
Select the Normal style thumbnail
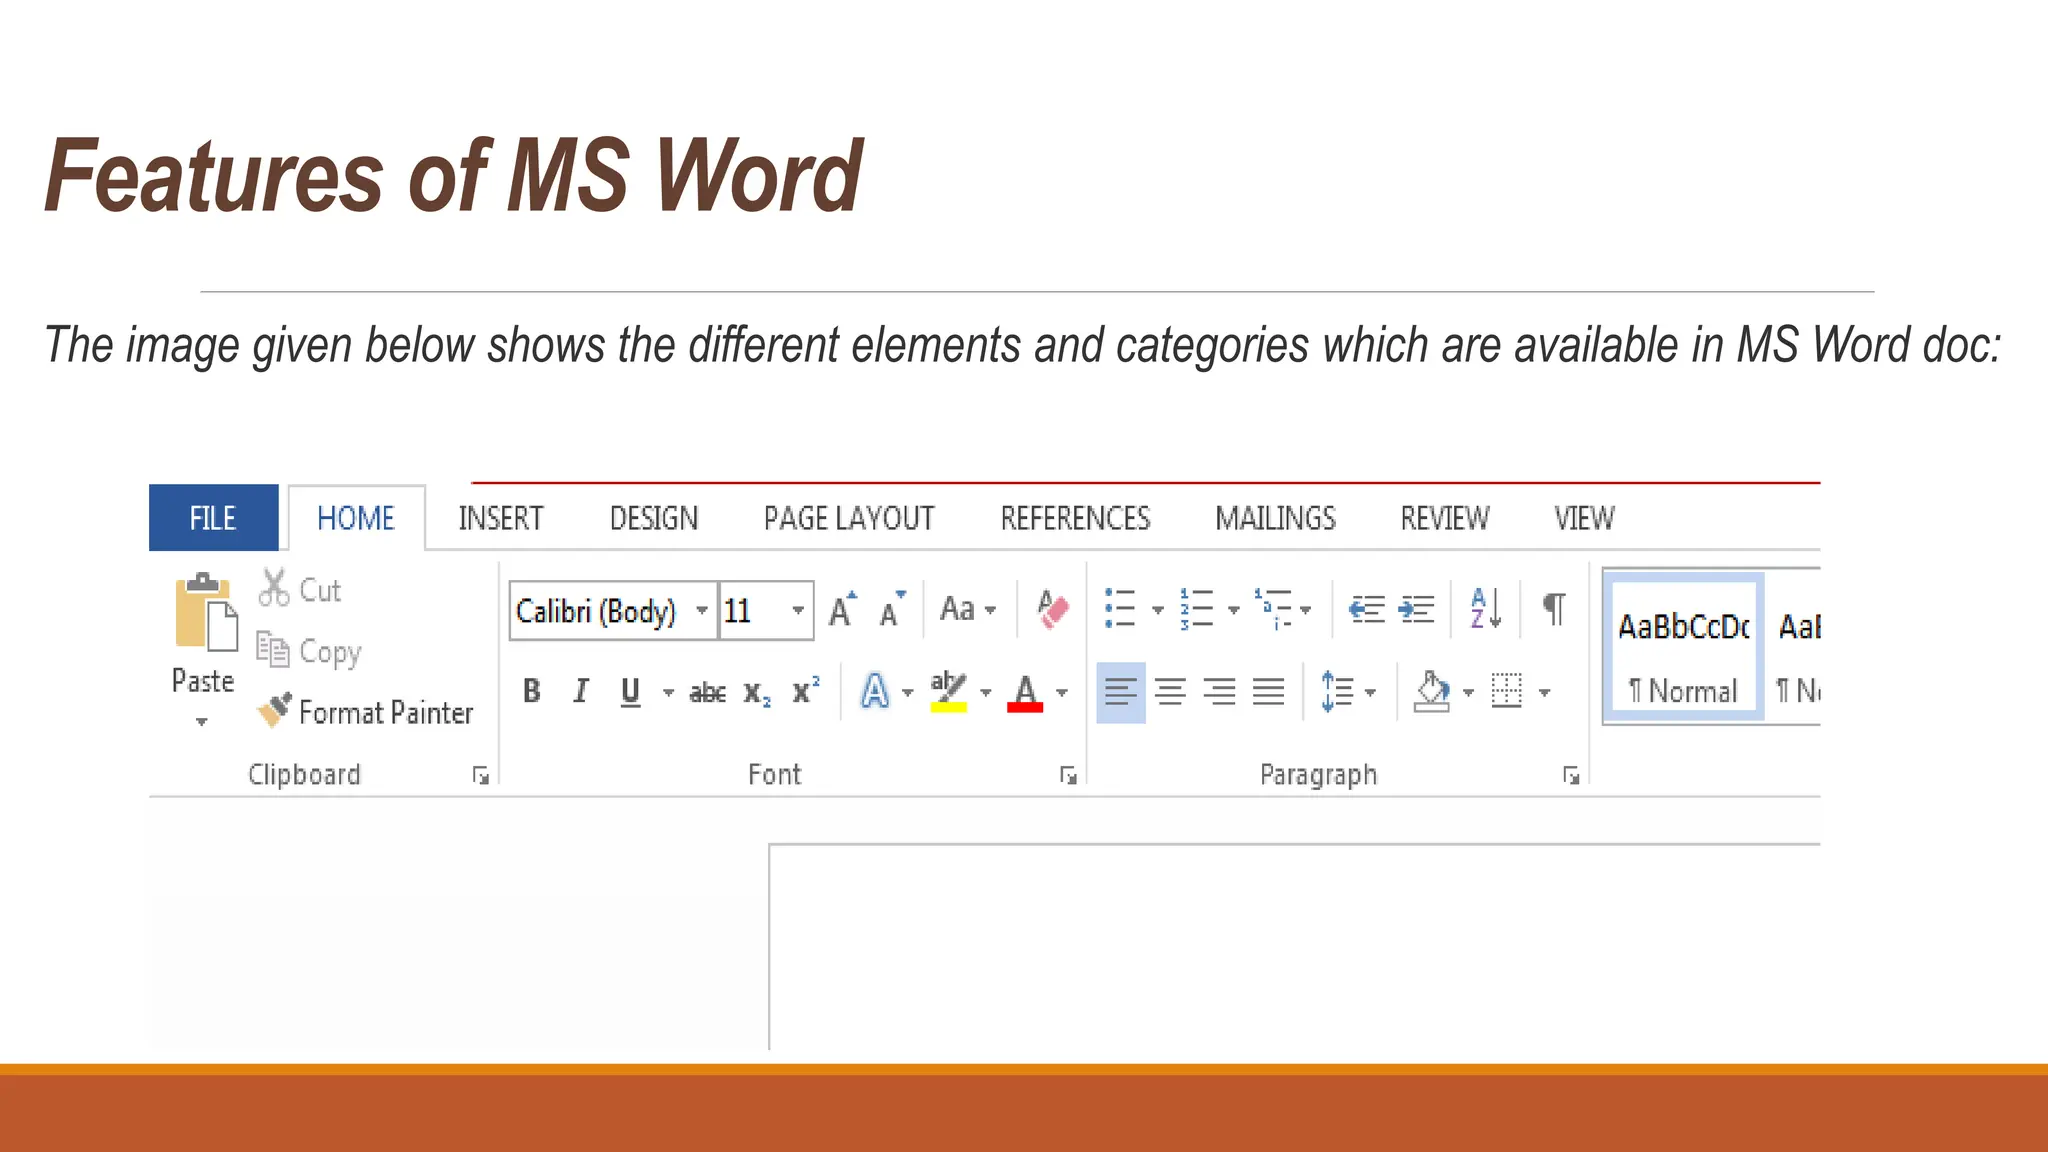tap(1683, 648)
